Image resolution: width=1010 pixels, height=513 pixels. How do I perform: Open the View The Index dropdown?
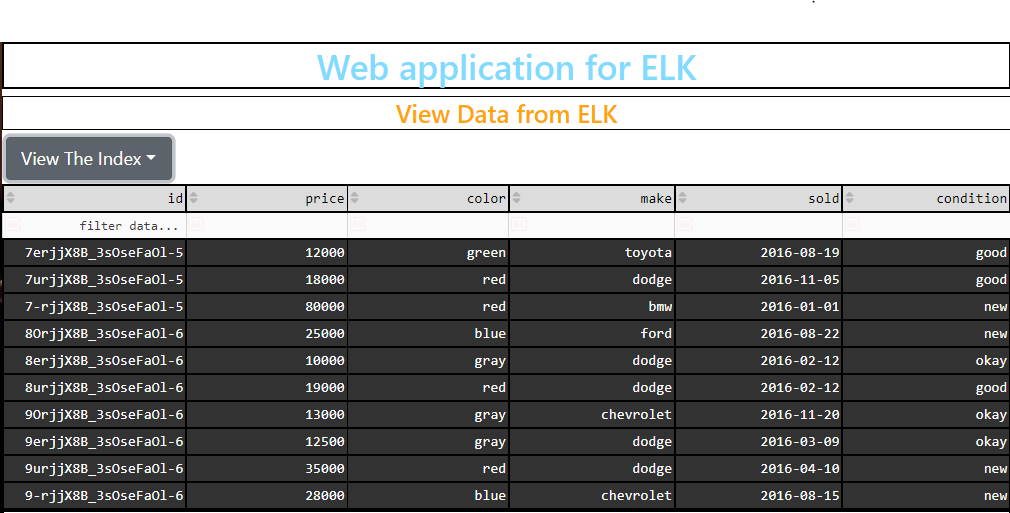pos(89,159)
